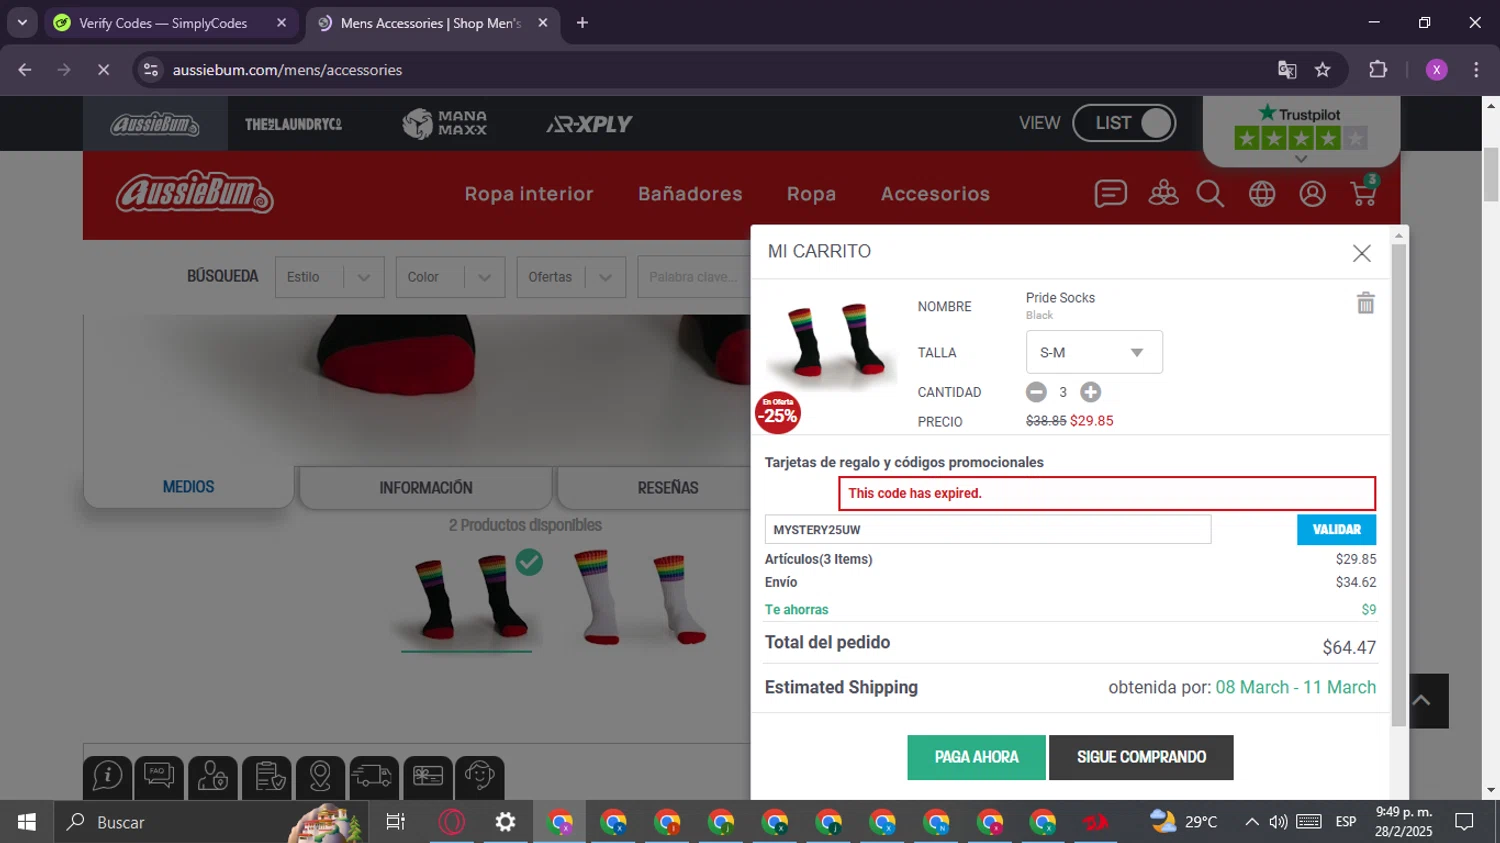
Task: Switch to the Mana Maxx brand
Action: click(x=444, y=123)
